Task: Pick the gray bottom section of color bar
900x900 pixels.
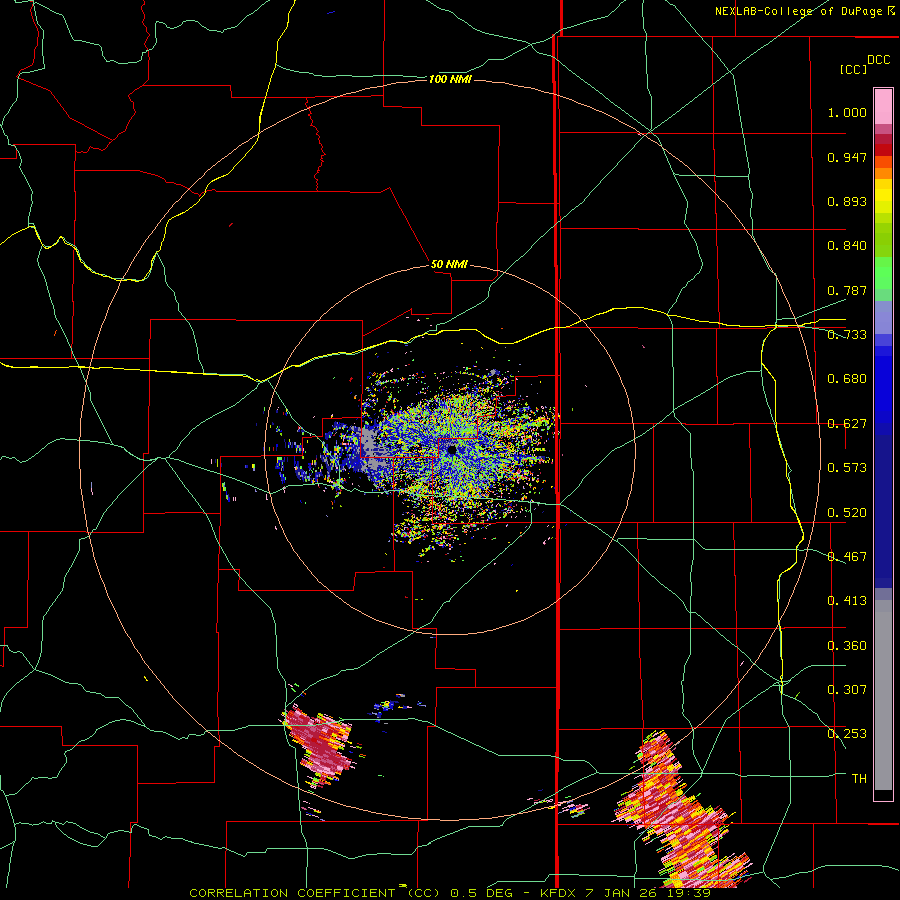Action: 883,695
